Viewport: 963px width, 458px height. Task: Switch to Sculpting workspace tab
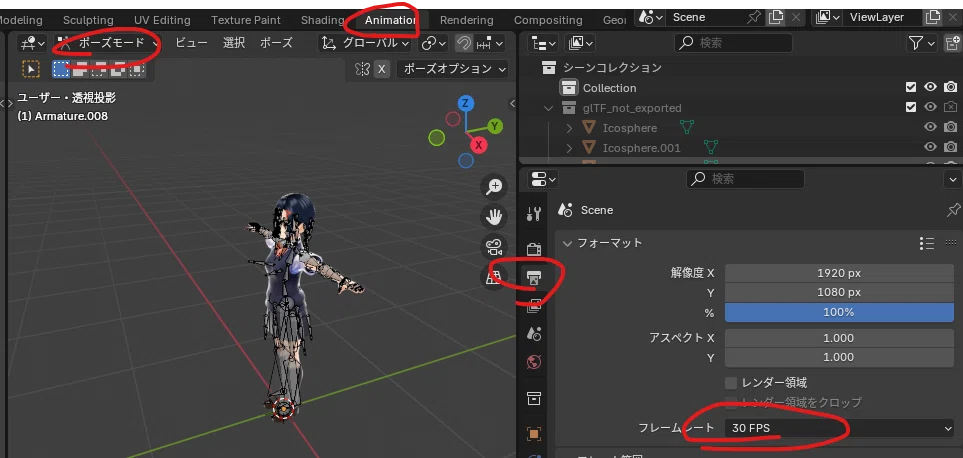tap(88, 20)
